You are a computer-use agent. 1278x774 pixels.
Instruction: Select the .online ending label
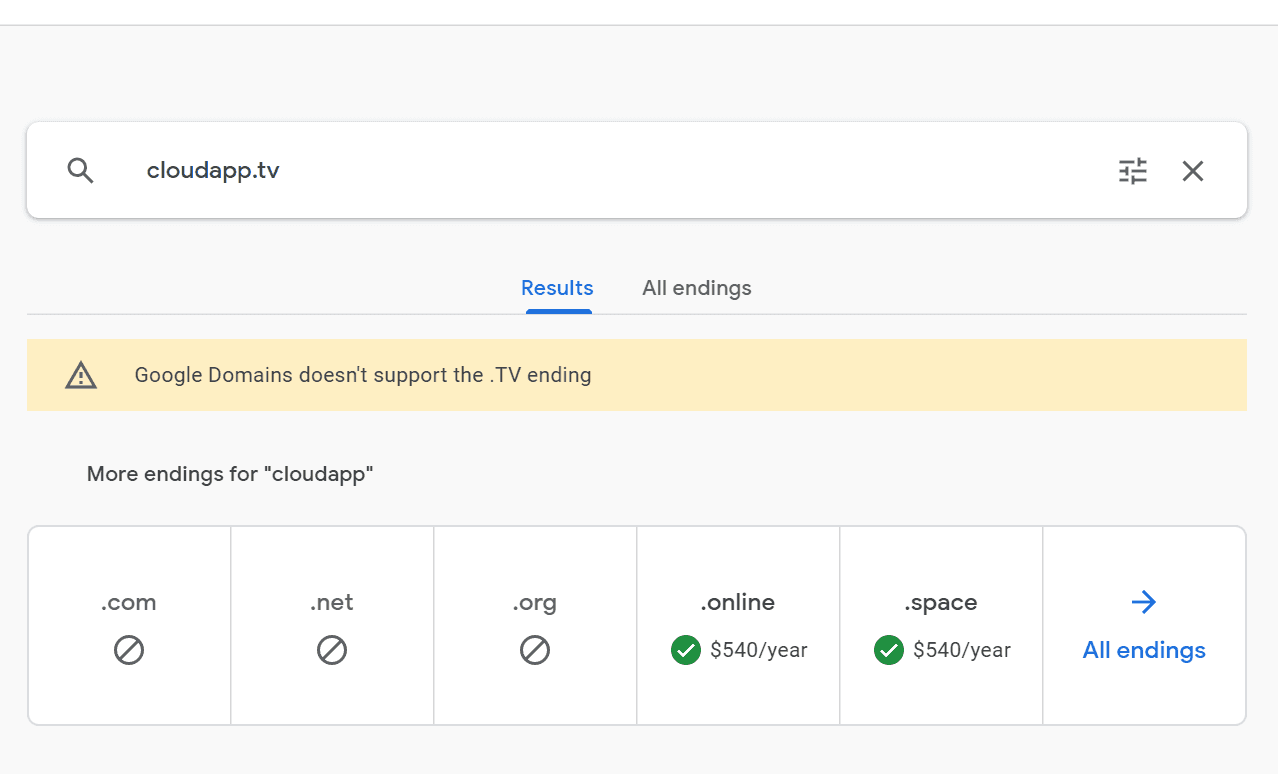tap(738, 603)
